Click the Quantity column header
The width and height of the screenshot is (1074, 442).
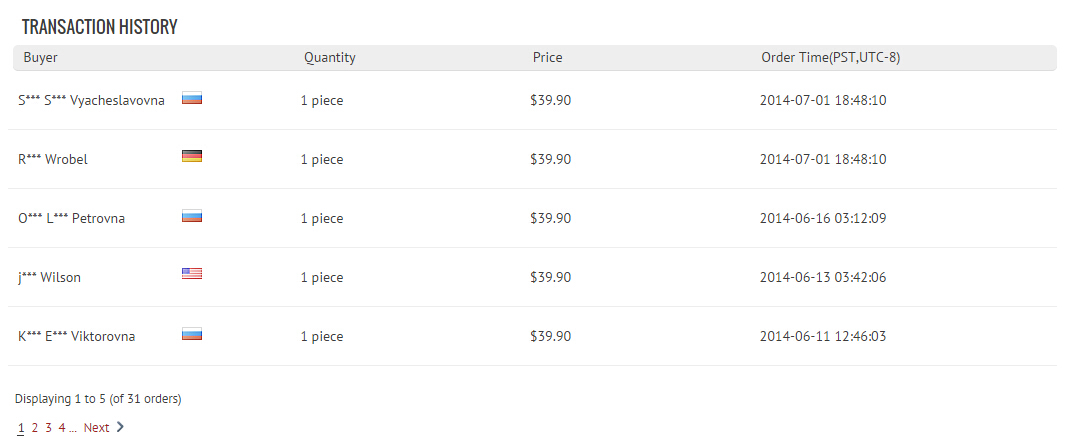[x=329, y=58]
